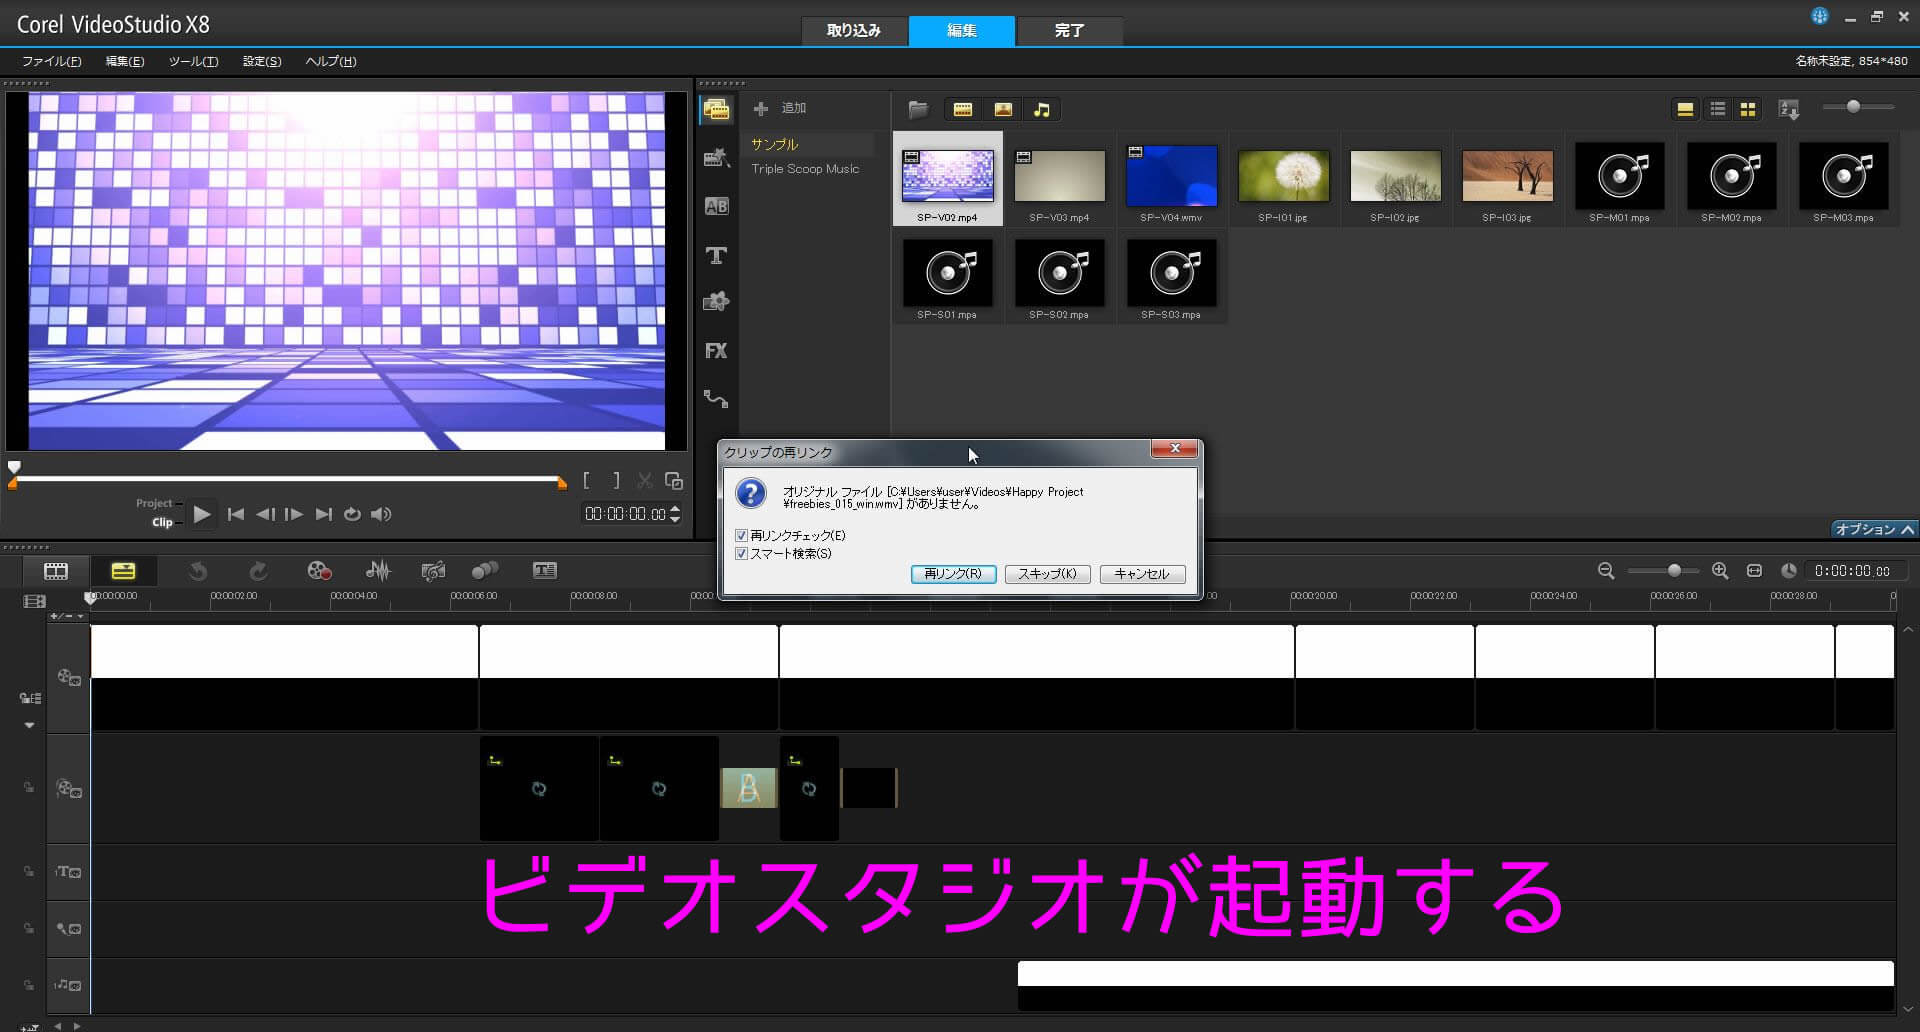
Task: Set the mark-in bracket
Action: [587, 481]
